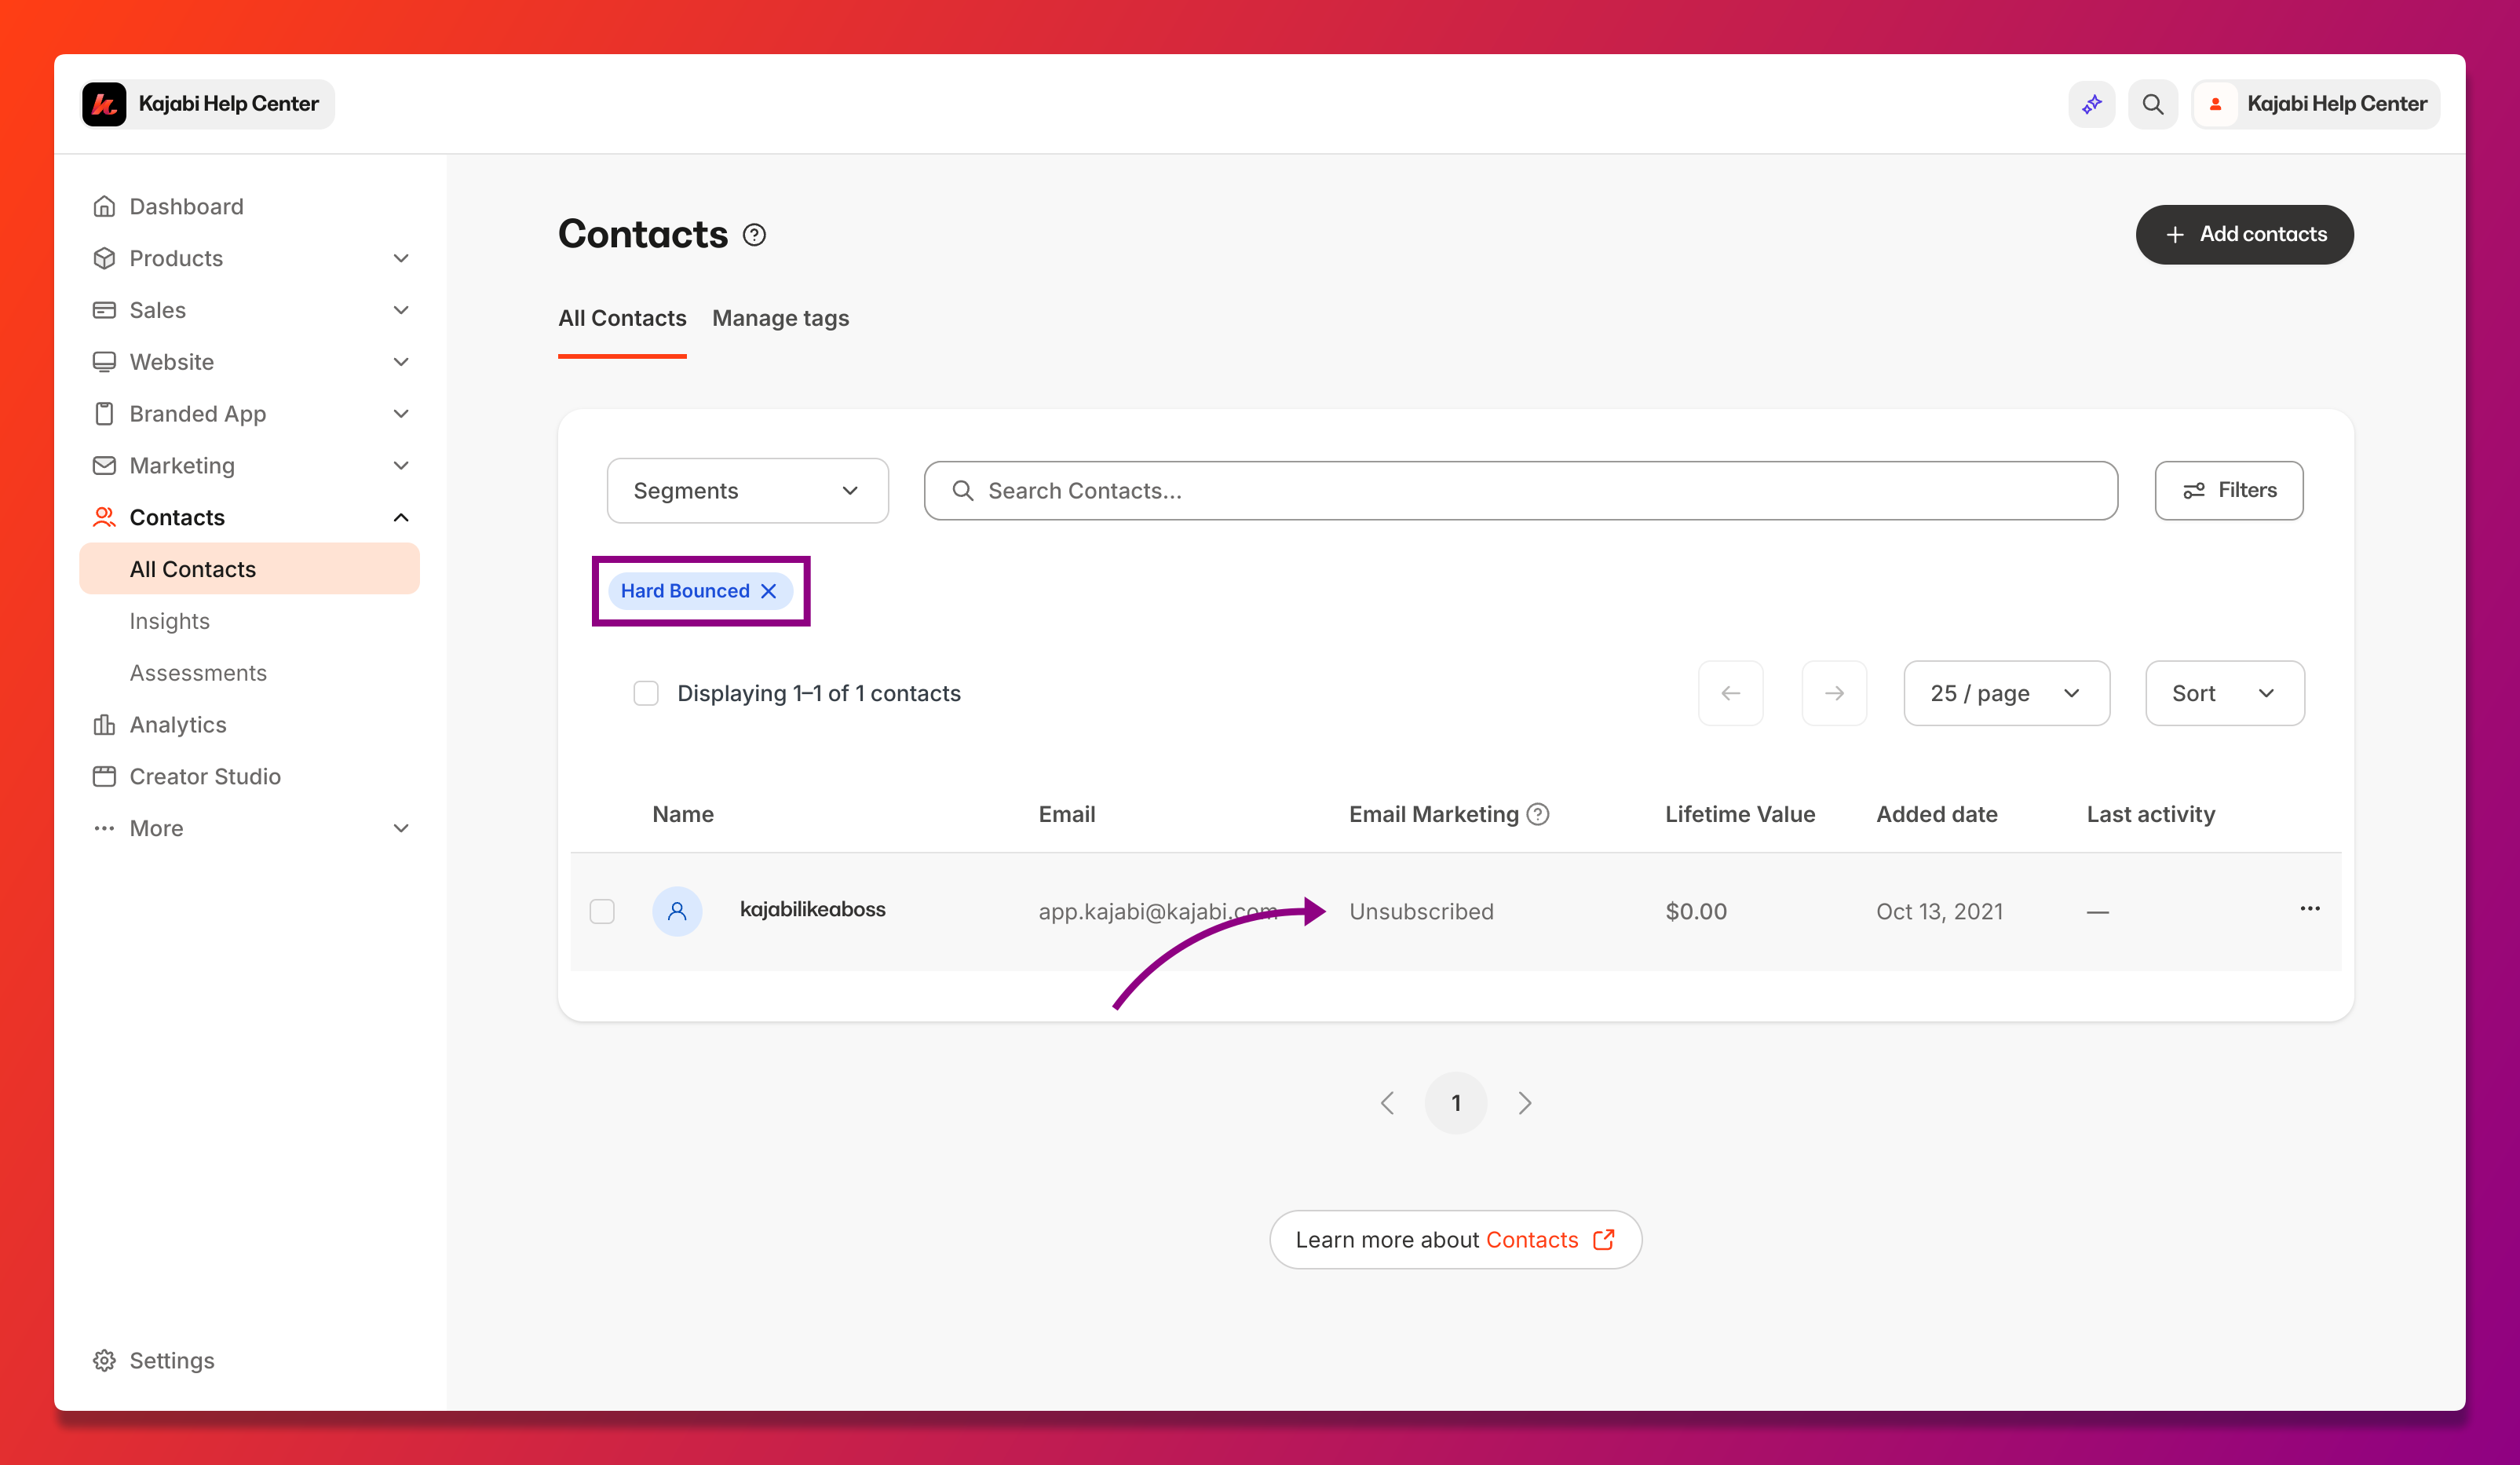Click the external link icon beside Contacts
2520x1465 pixels.
pos(1603,1240)
